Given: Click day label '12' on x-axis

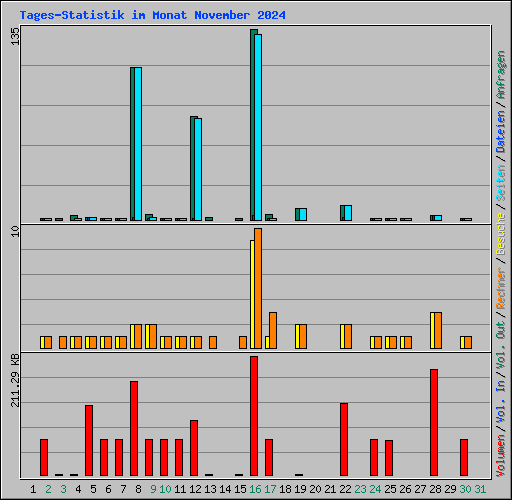Looking at the screenshot, I should coord(195,489).
